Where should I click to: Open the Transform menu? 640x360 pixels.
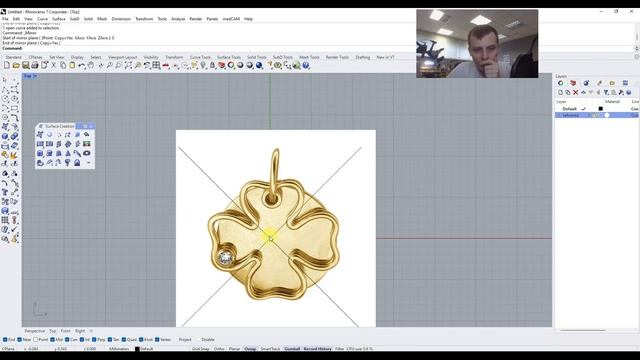(x=144, y=19)
